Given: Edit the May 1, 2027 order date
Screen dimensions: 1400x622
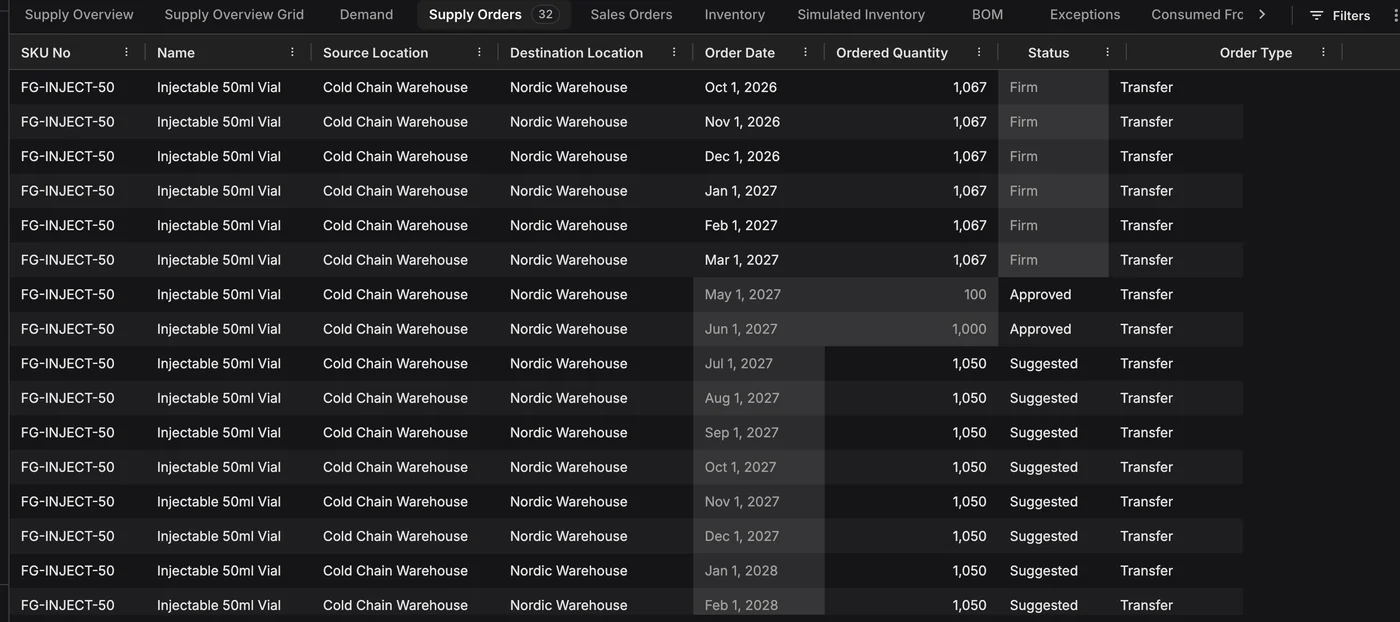Looking at the screenshot, I should click(x=759, y=294).
